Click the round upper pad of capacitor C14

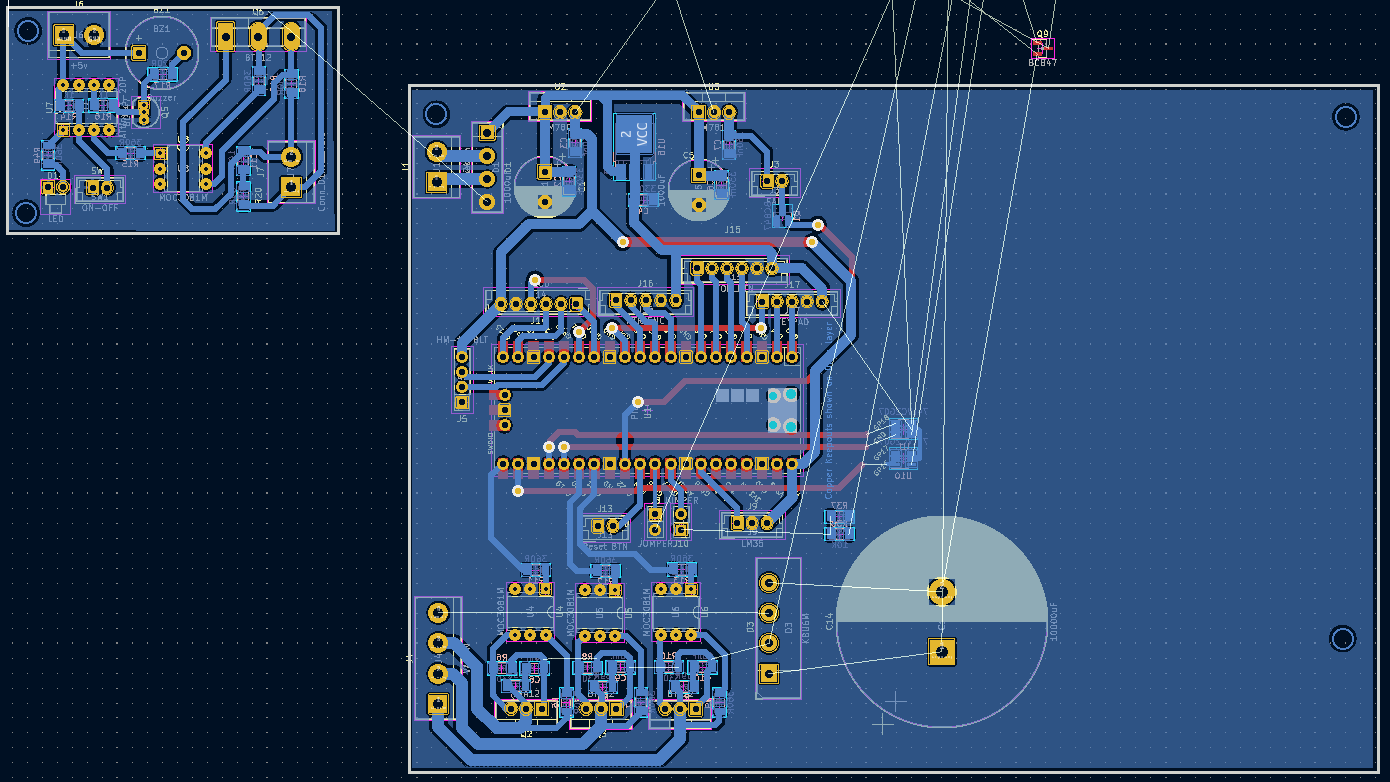[941, 592]
